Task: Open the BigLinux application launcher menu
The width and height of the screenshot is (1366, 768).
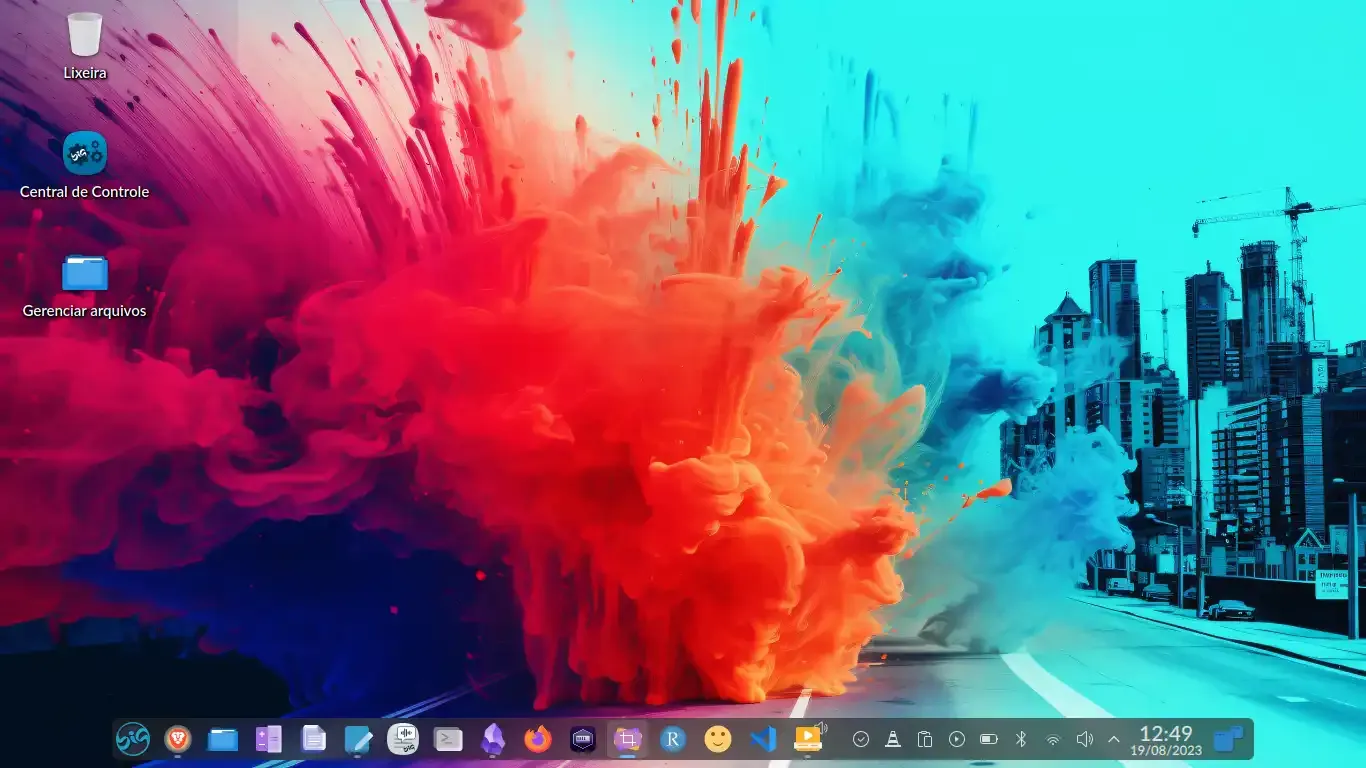Action: click(132, 739)
